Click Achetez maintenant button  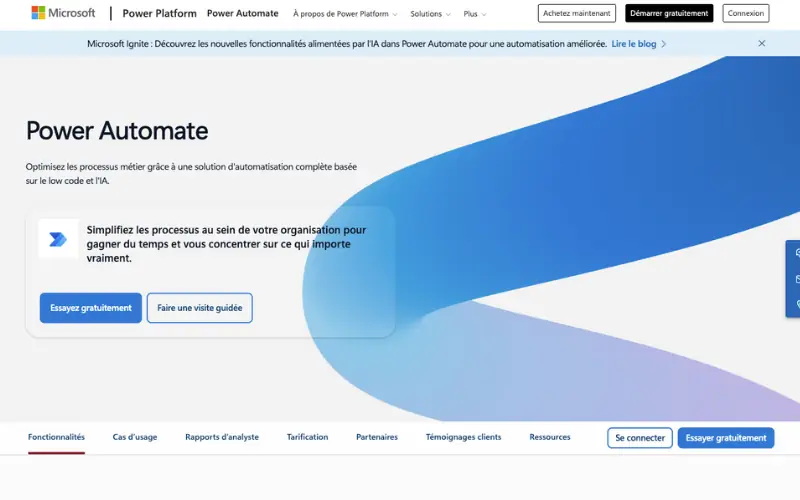point(577,13)
